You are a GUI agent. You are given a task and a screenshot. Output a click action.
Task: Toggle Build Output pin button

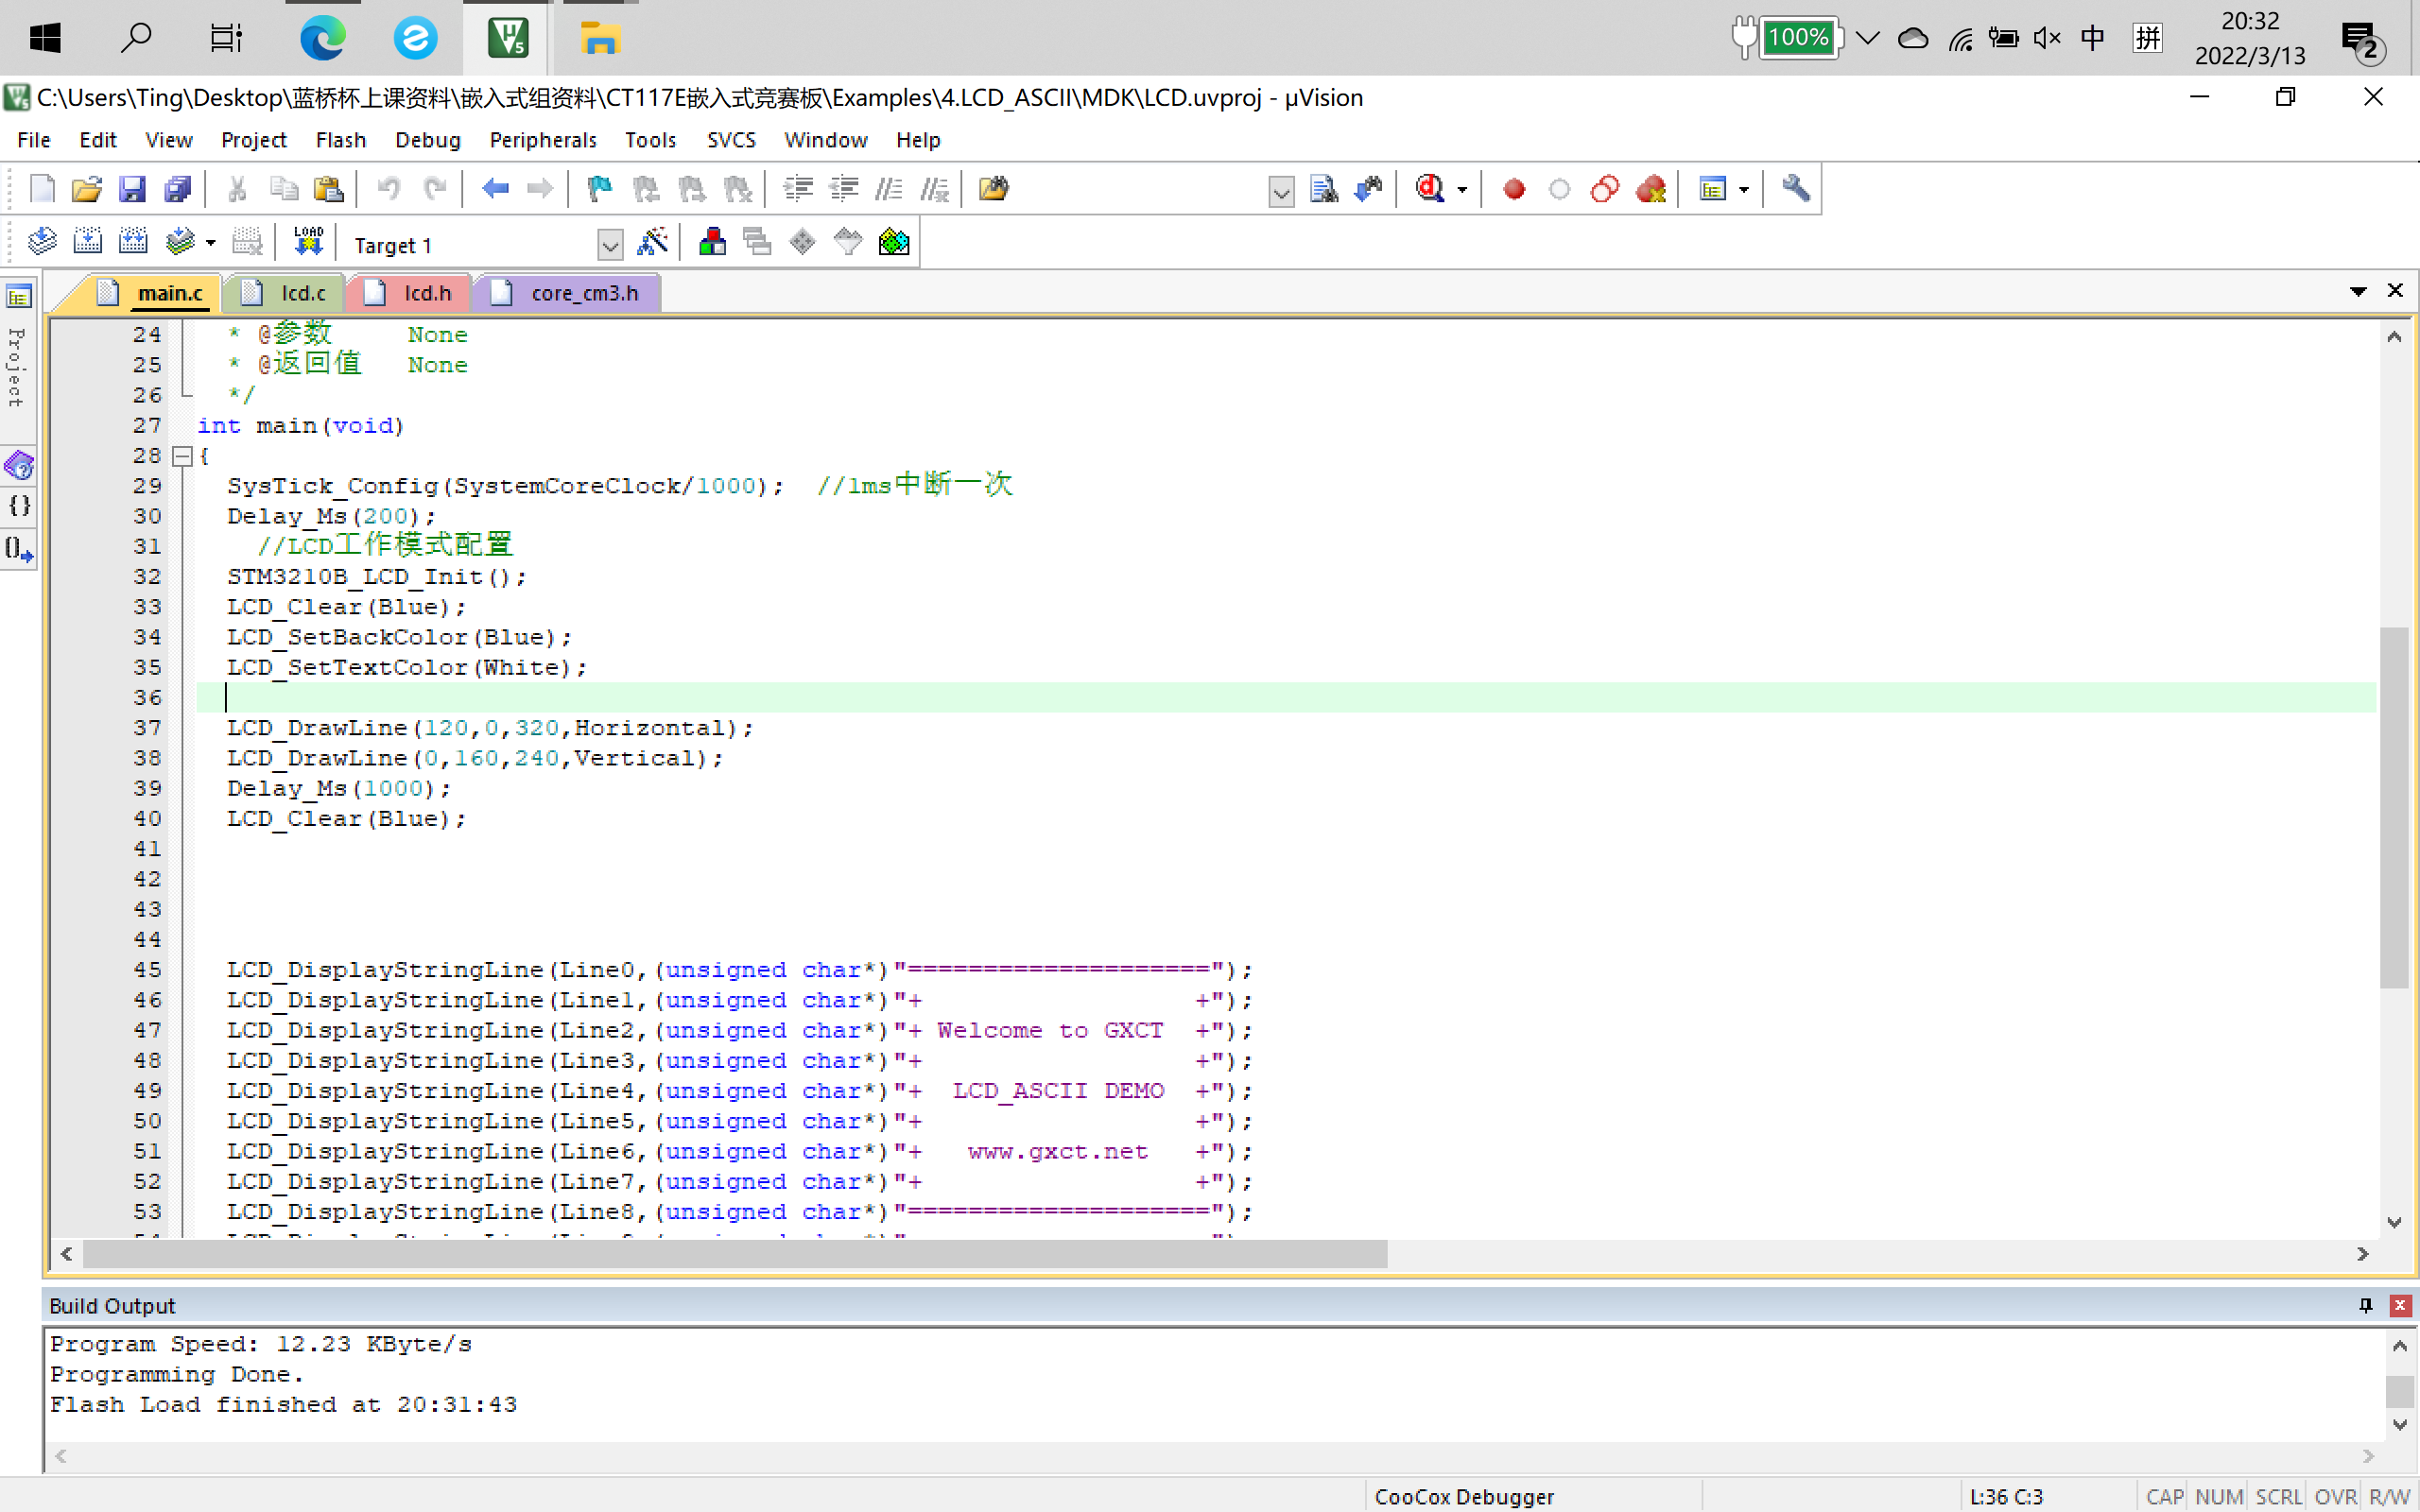[2365, 1305]
